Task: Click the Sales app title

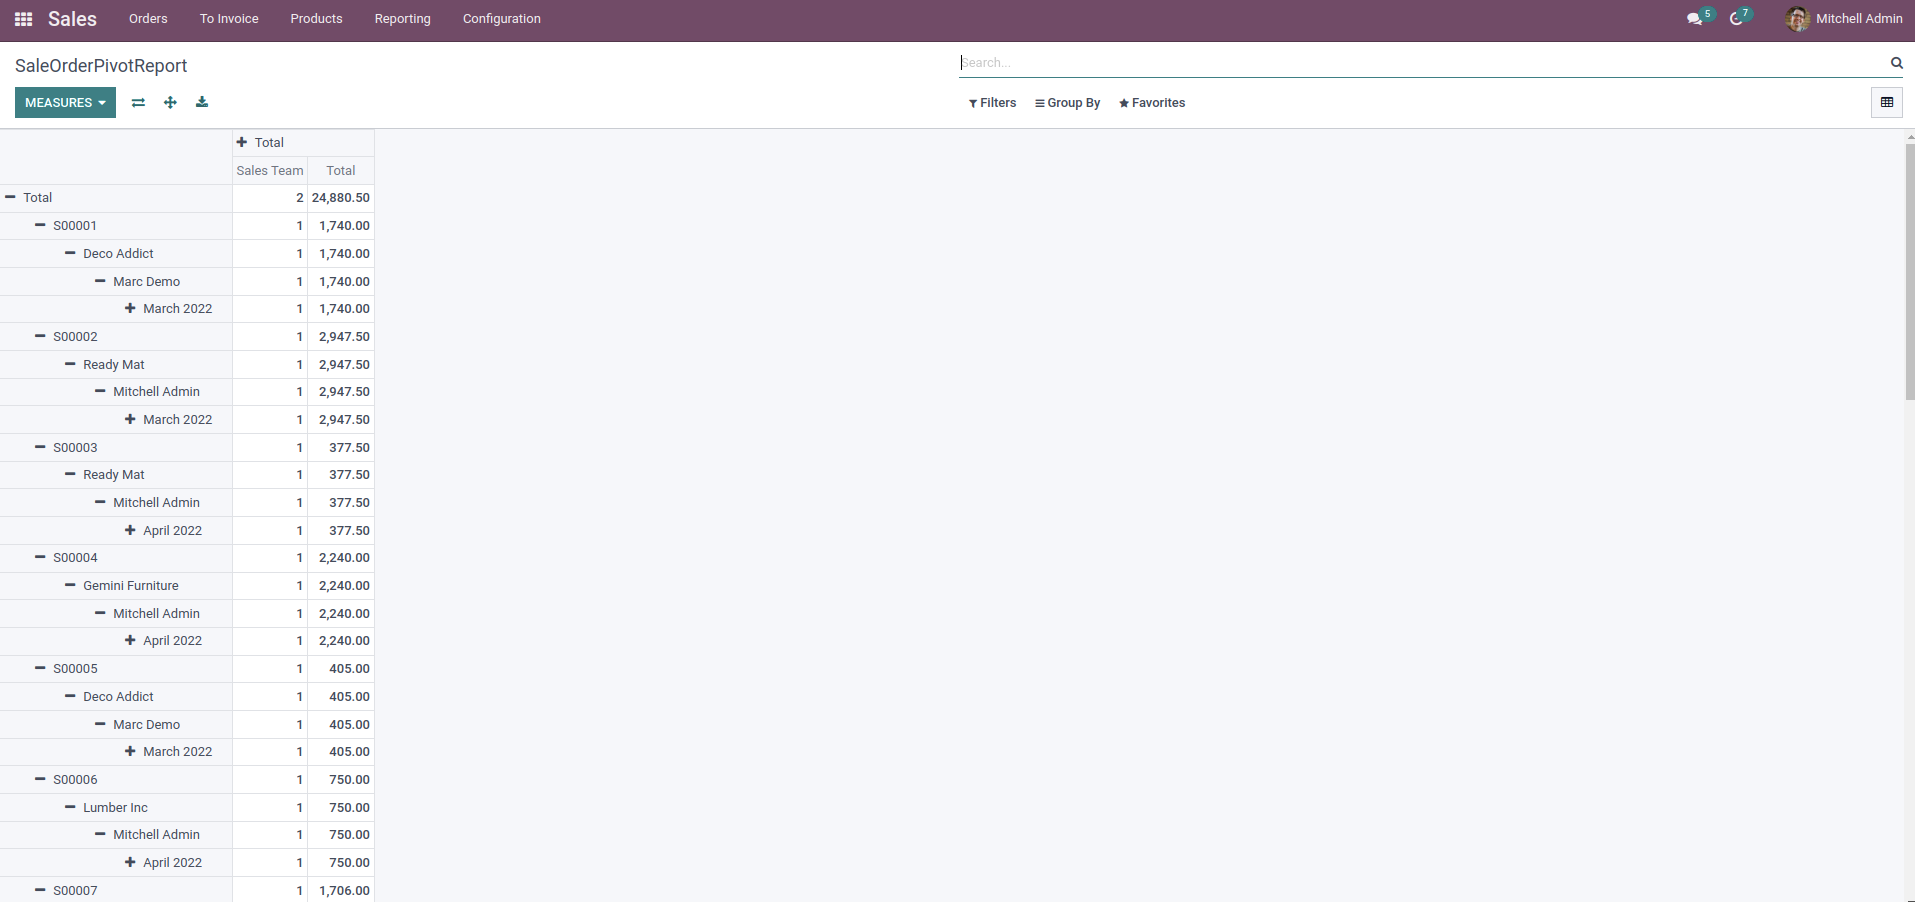Action: point(72,19)
